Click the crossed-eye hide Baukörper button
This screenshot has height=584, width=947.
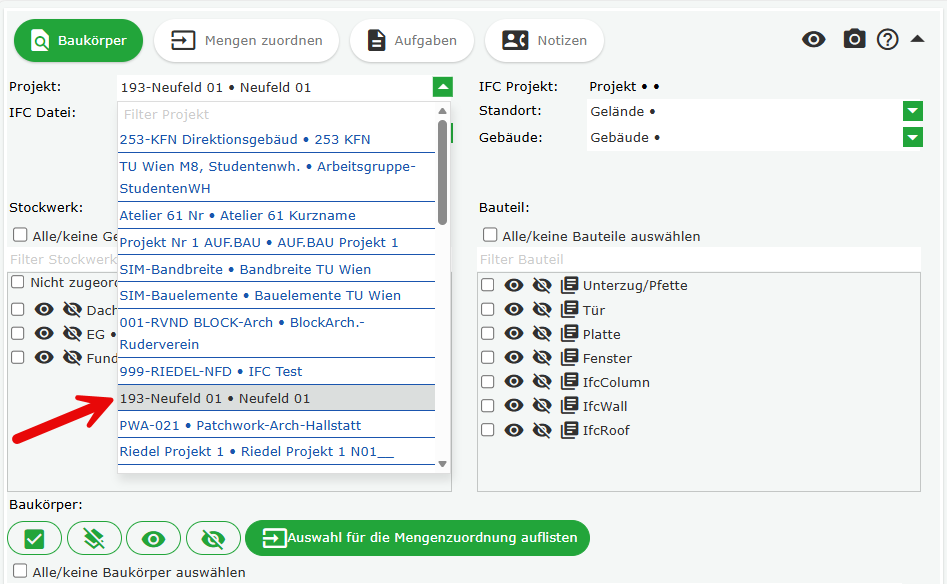pos(213,538)
